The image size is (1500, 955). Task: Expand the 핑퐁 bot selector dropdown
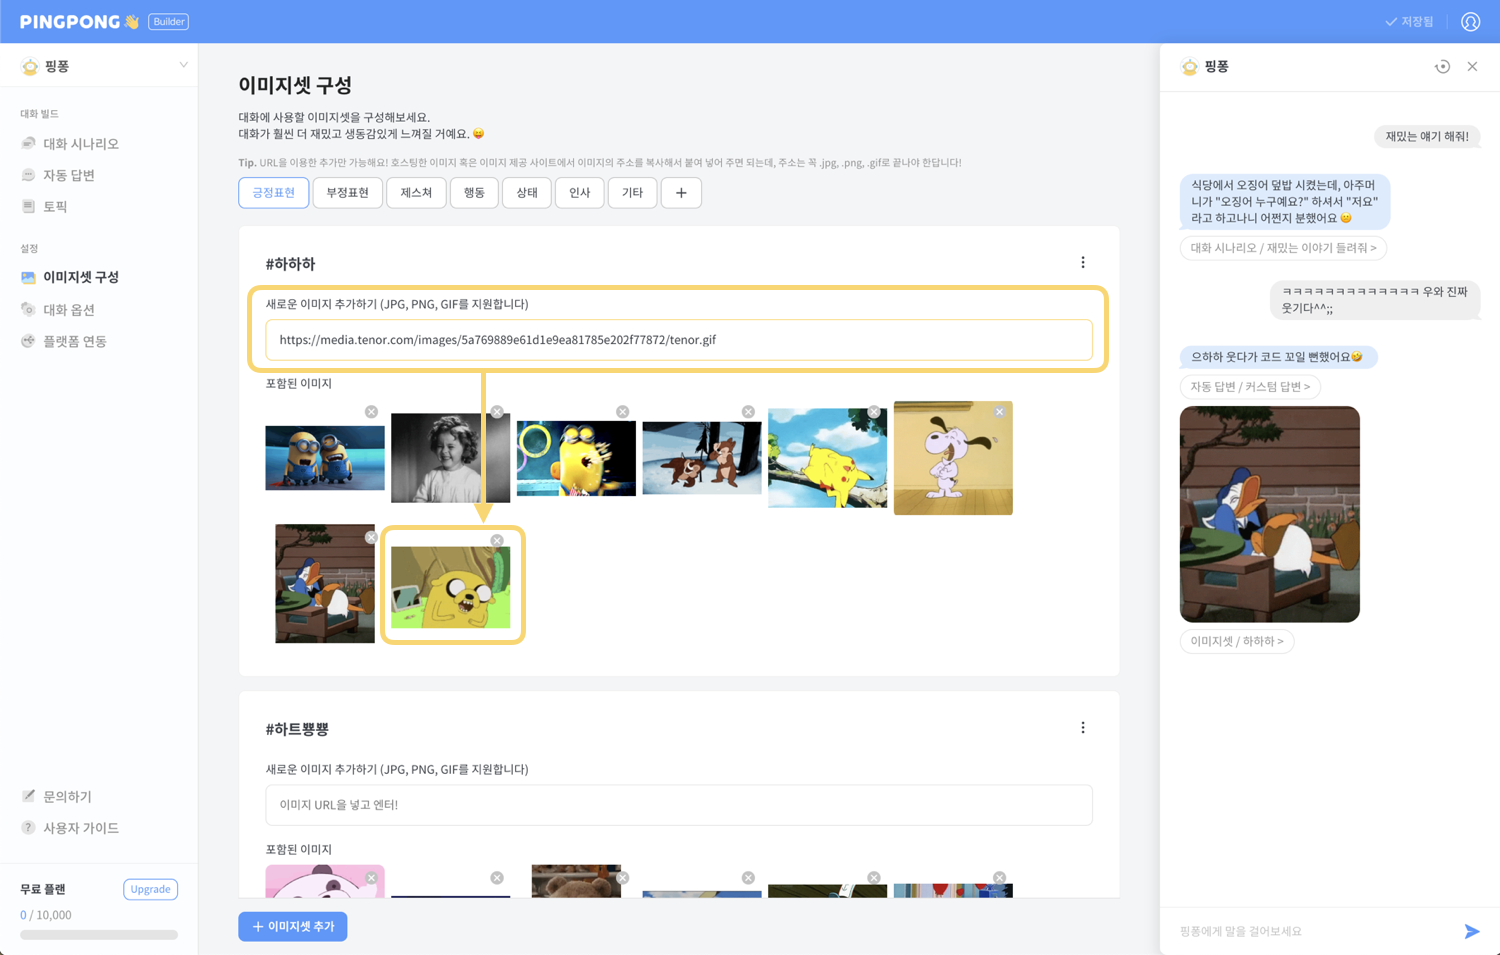pos(183,66)
